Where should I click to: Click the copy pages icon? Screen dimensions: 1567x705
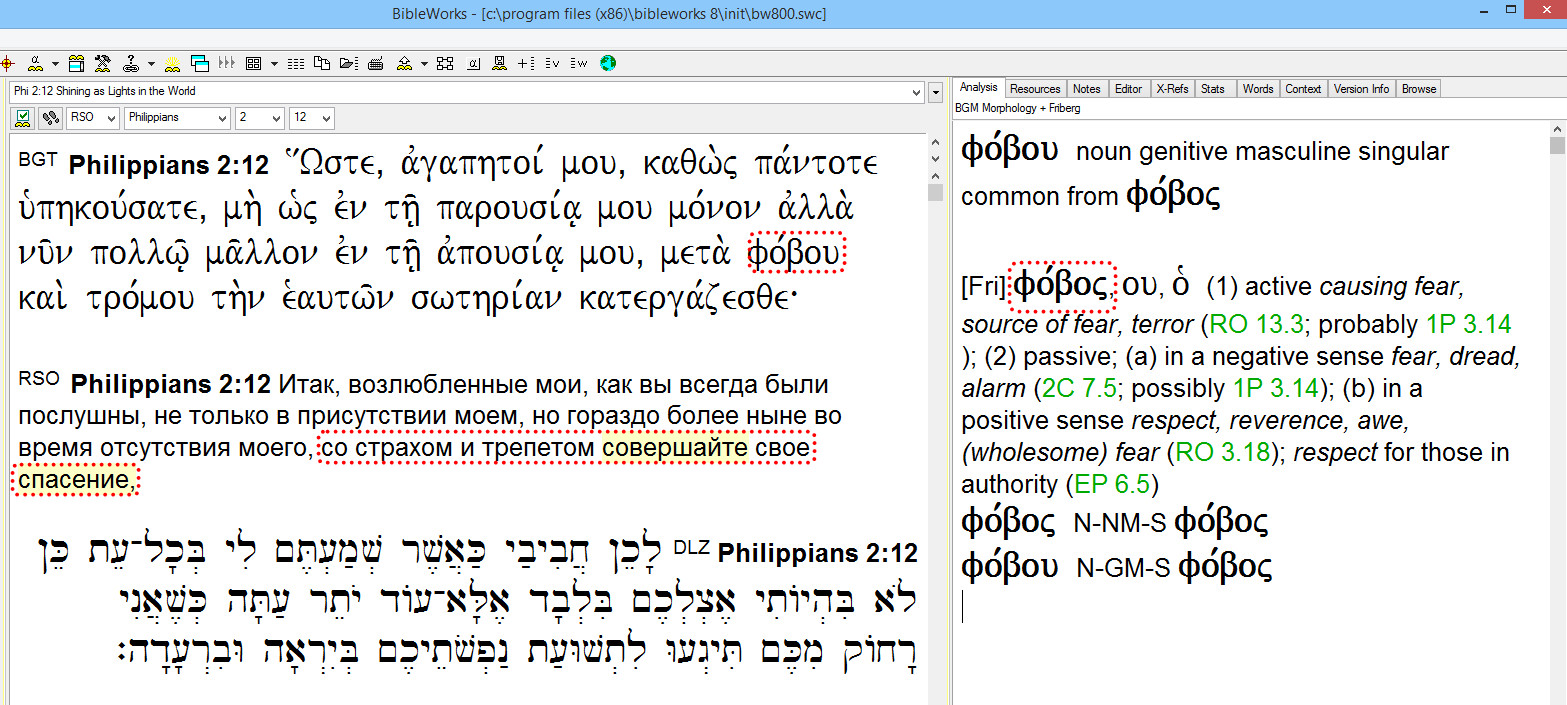pos(322,63)
